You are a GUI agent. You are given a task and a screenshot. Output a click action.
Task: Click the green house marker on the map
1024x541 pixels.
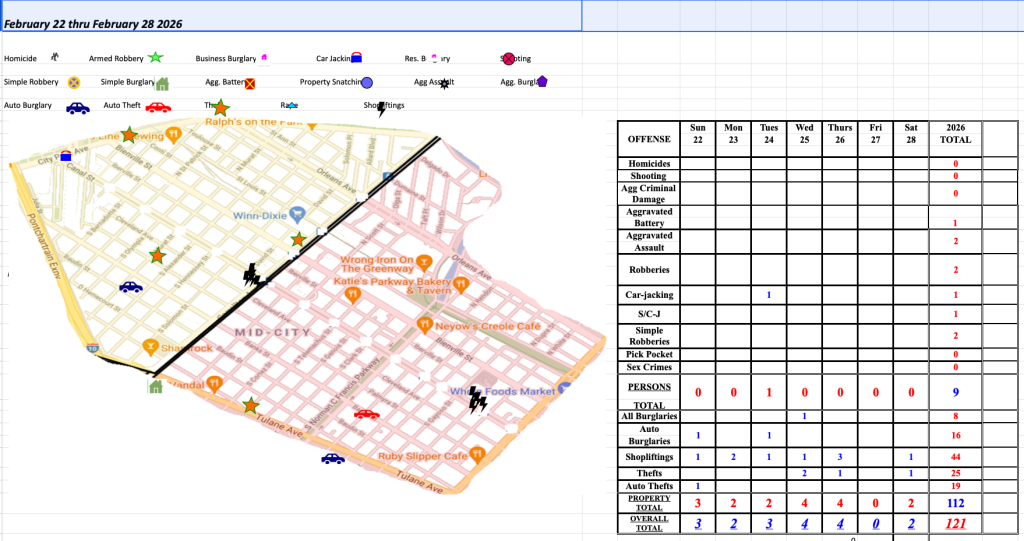point(155,386)
